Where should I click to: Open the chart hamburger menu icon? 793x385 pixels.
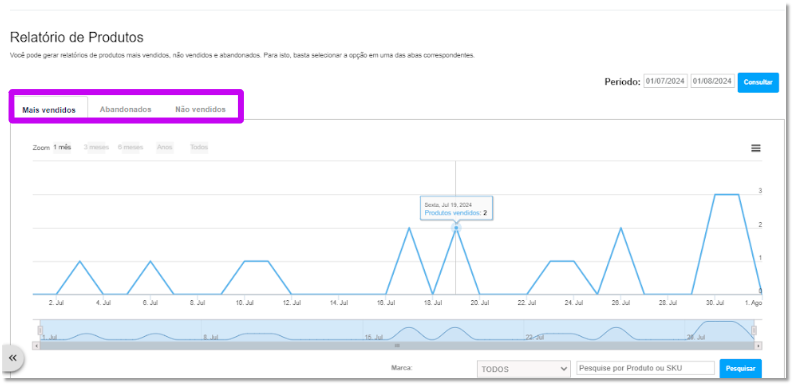756,148
